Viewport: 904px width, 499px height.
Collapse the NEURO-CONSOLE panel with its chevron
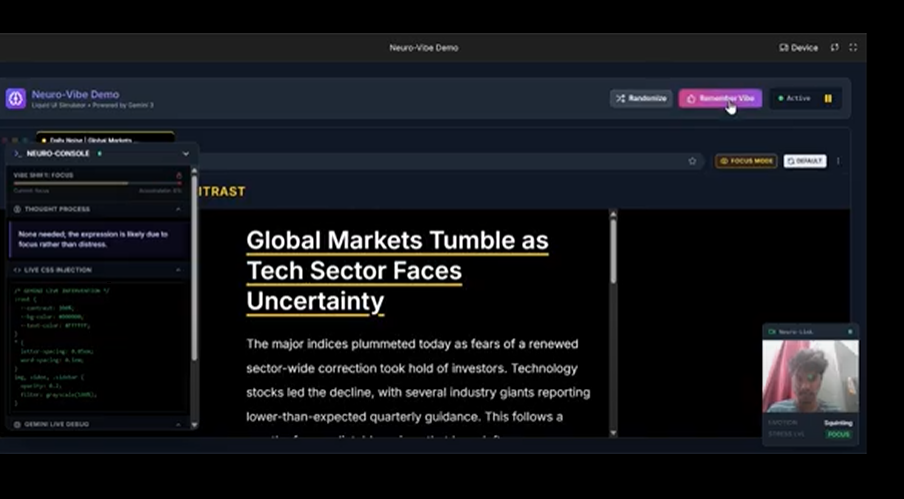click(186, 154)
